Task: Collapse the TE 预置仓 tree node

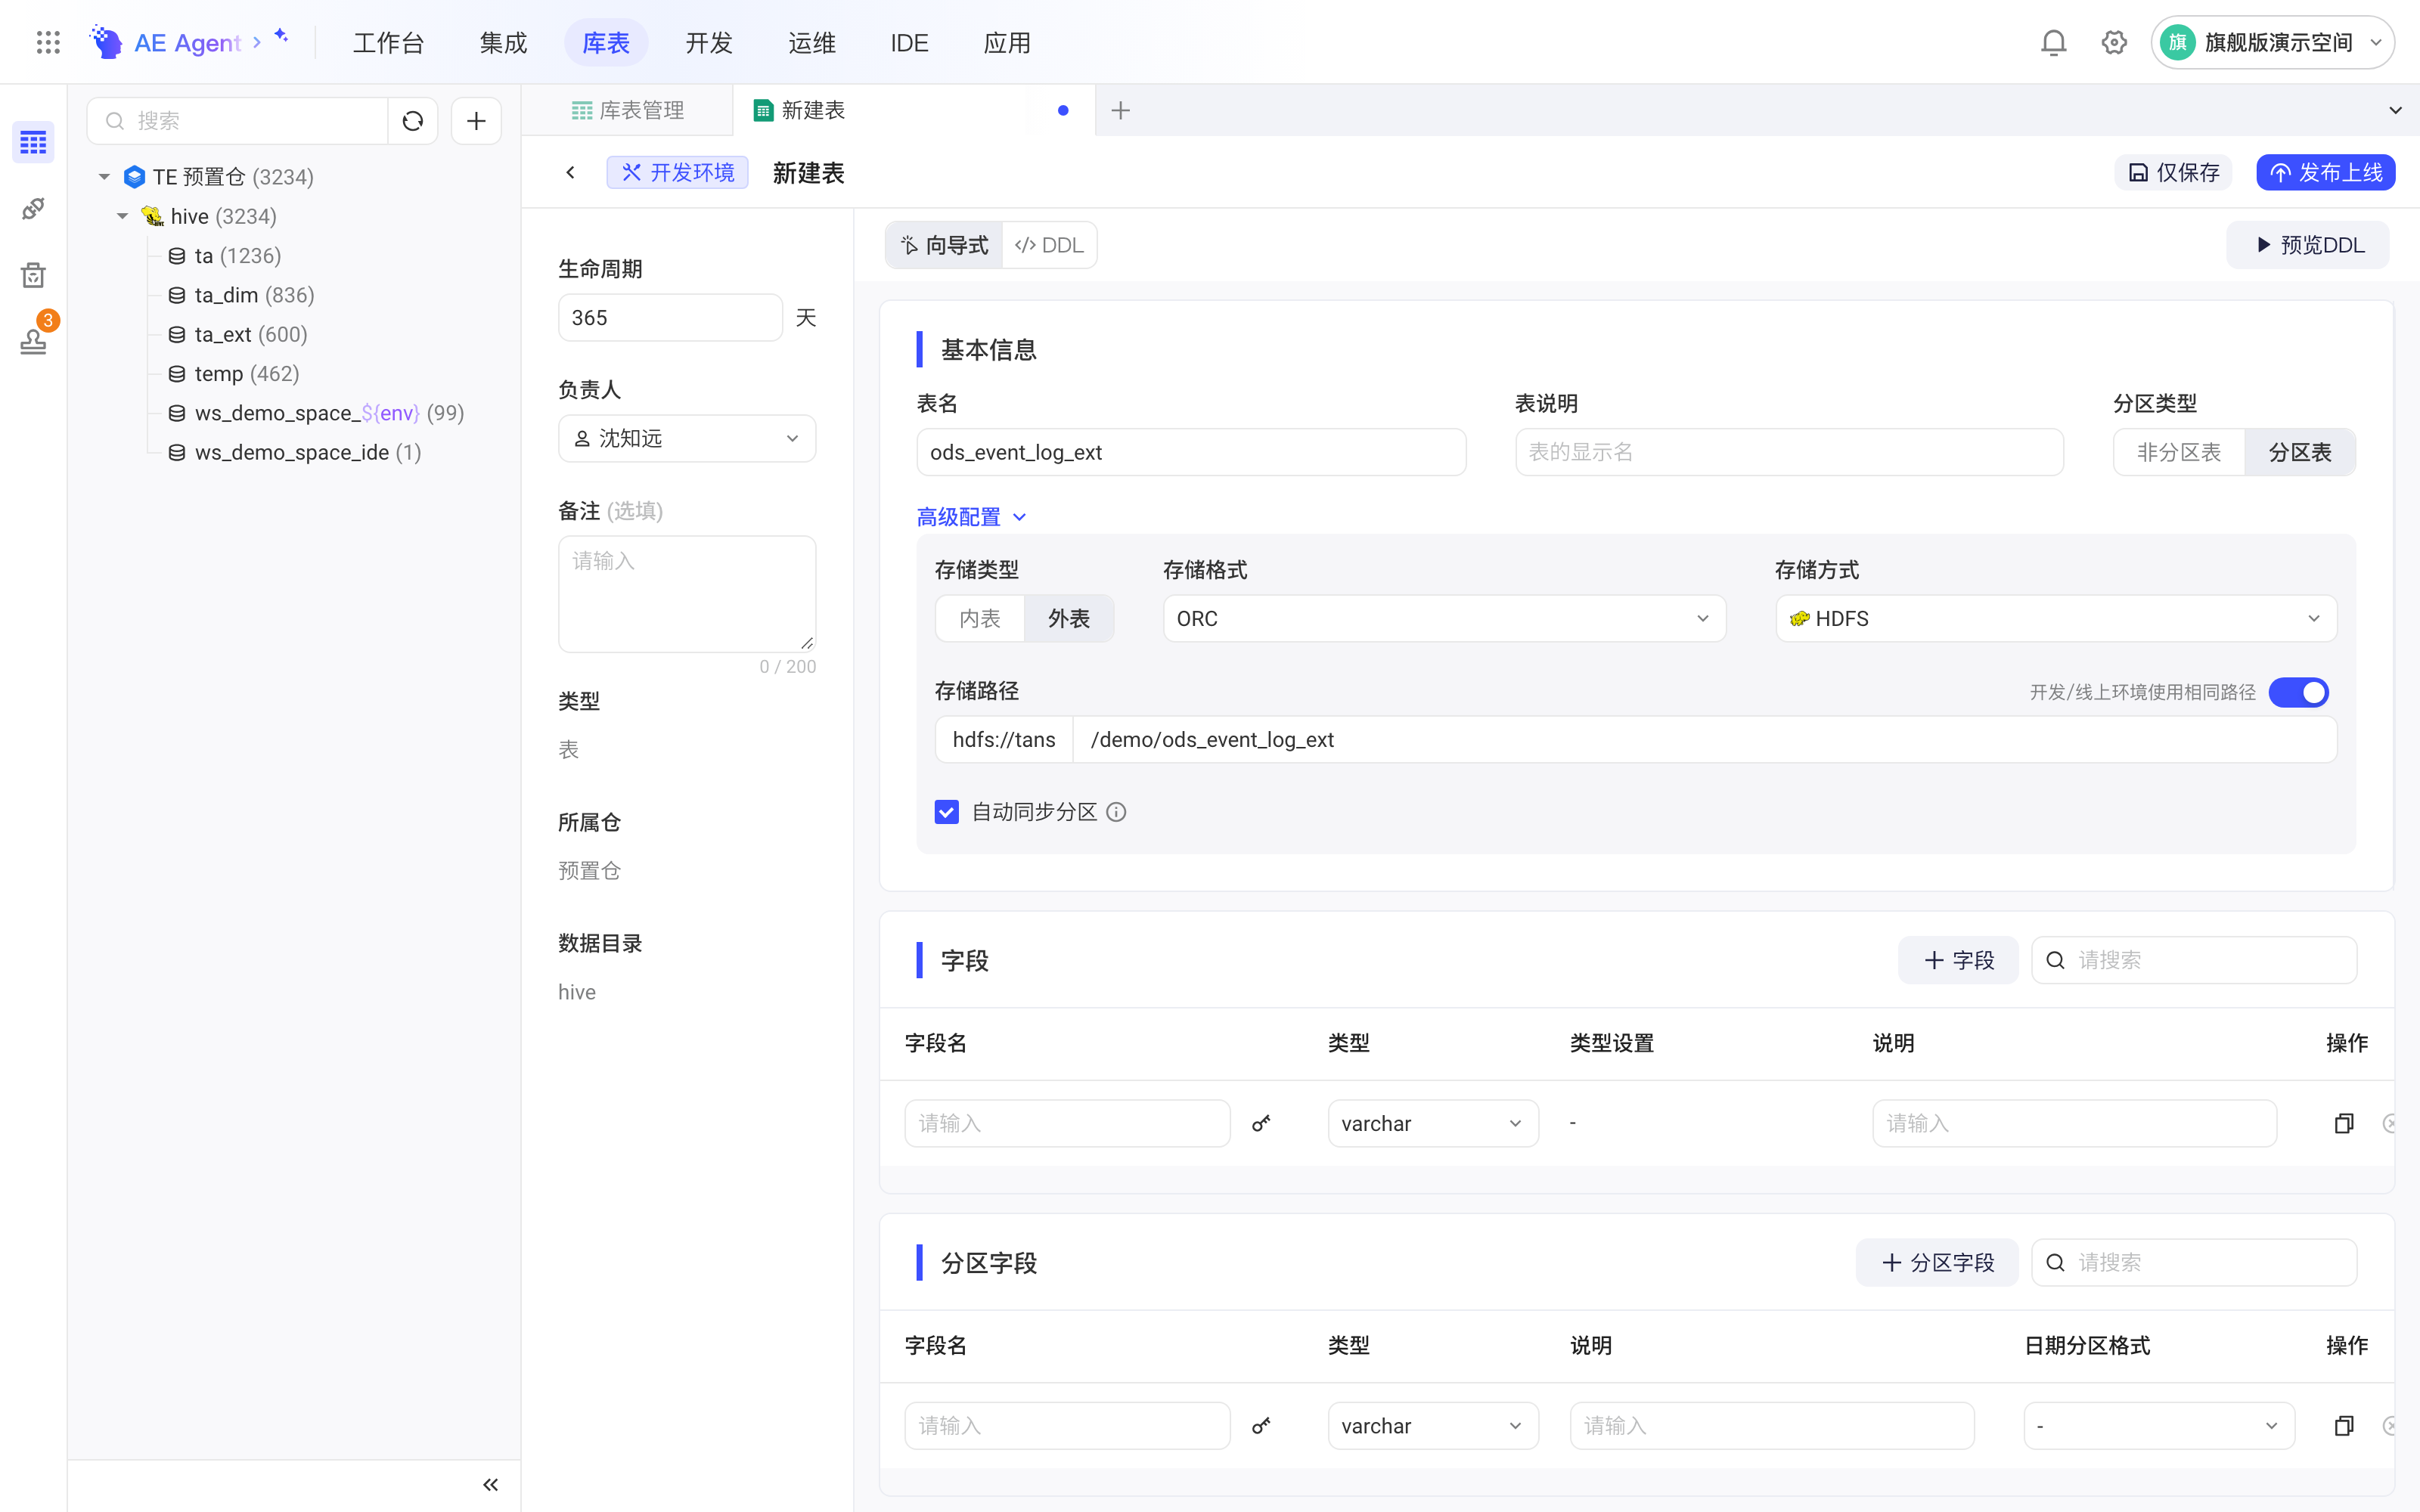Action: click(104, 177)
